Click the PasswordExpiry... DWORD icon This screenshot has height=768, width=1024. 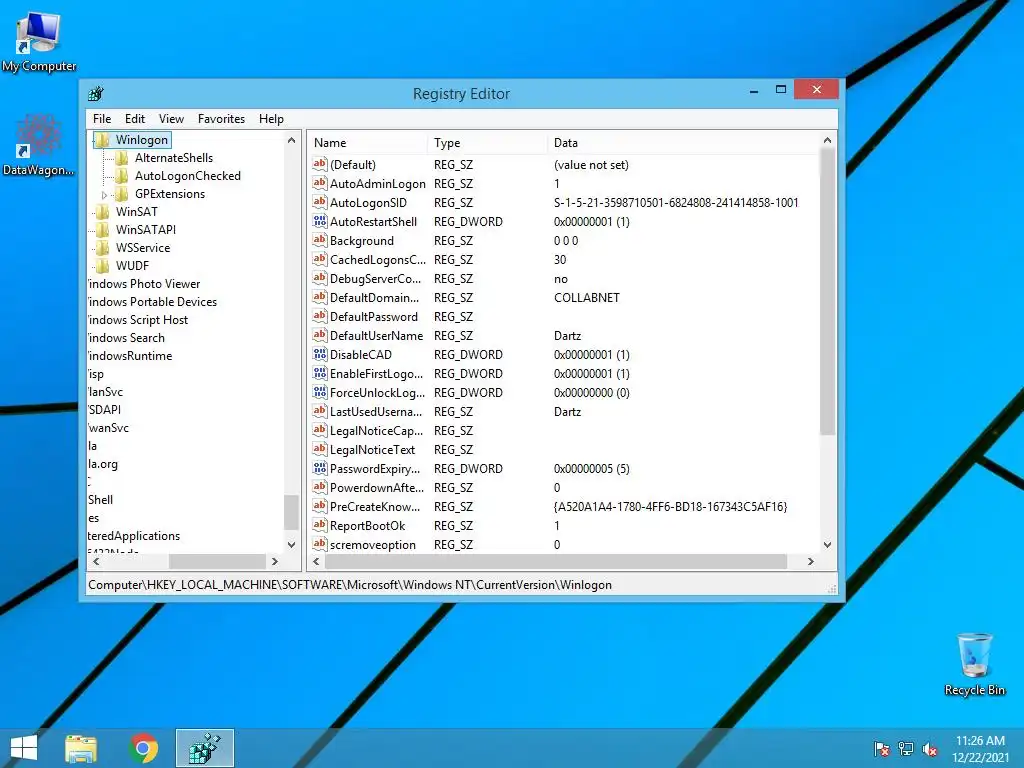319,468
